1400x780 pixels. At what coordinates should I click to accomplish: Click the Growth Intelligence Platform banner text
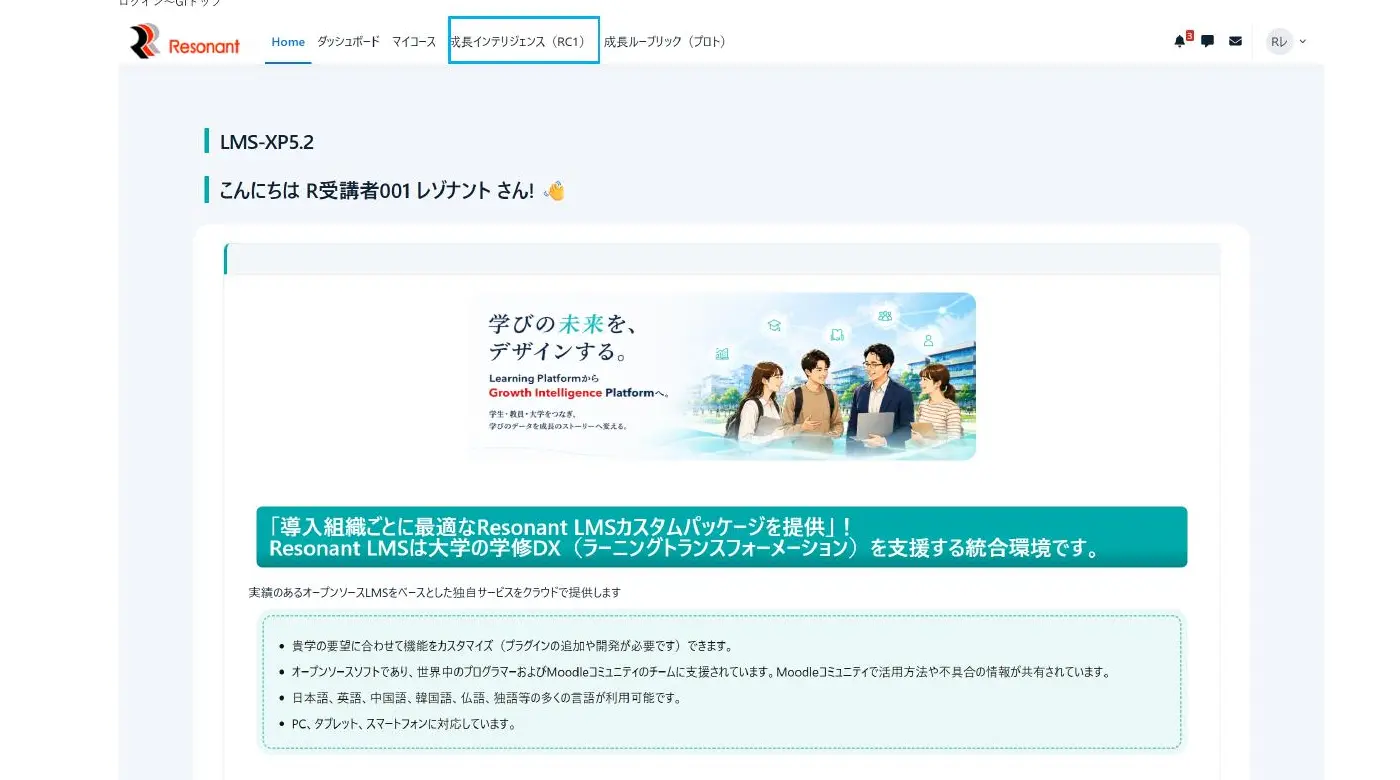(580, 393)
